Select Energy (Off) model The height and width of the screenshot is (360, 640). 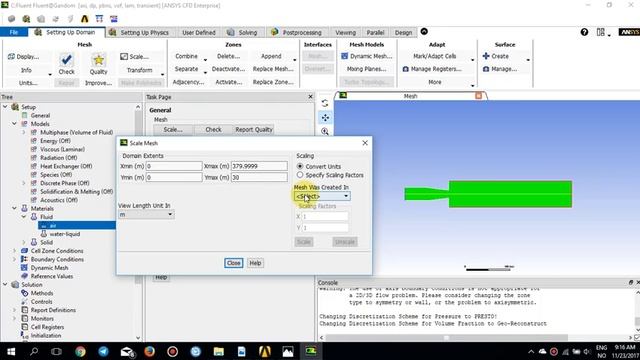[55, 141]
